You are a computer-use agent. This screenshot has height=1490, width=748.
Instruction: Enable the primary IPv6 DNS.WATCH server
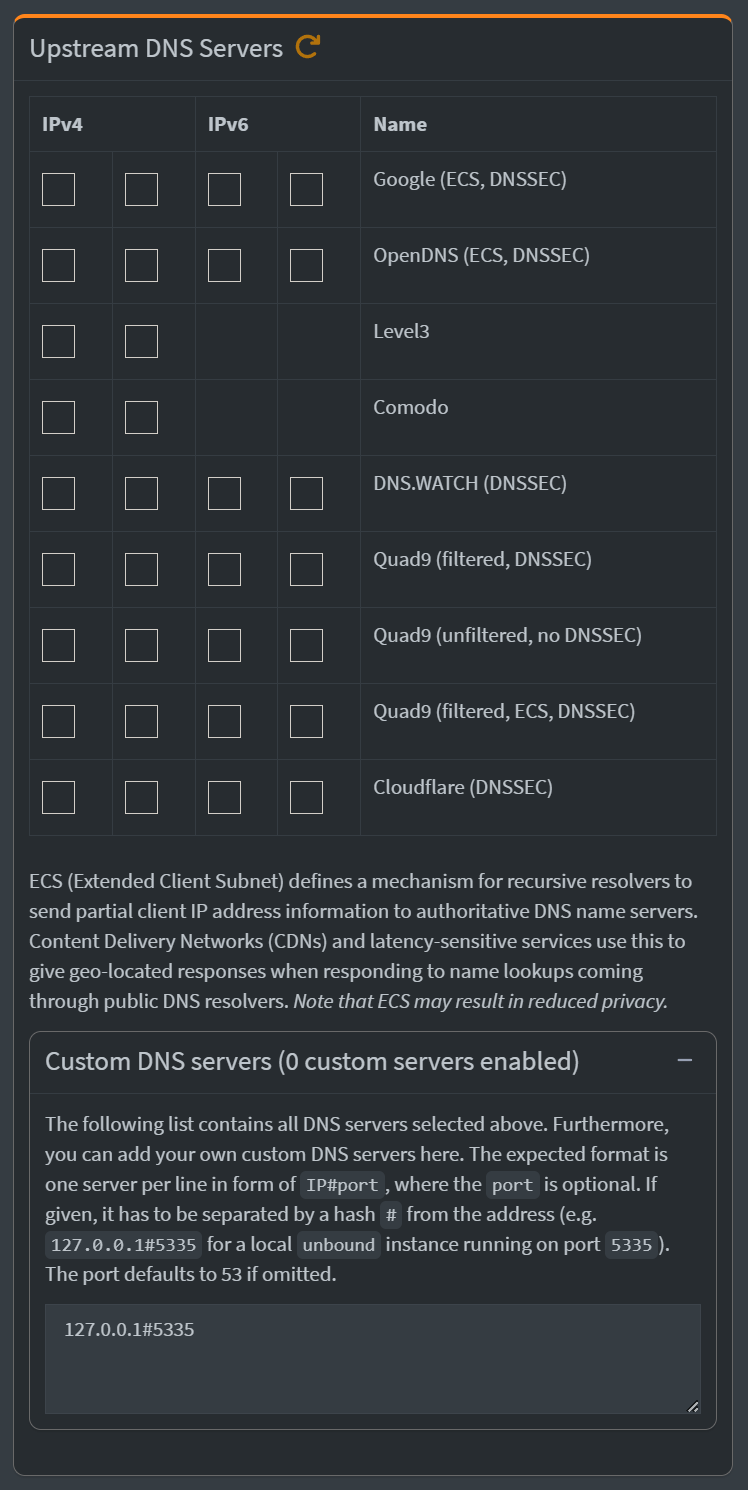223,492
